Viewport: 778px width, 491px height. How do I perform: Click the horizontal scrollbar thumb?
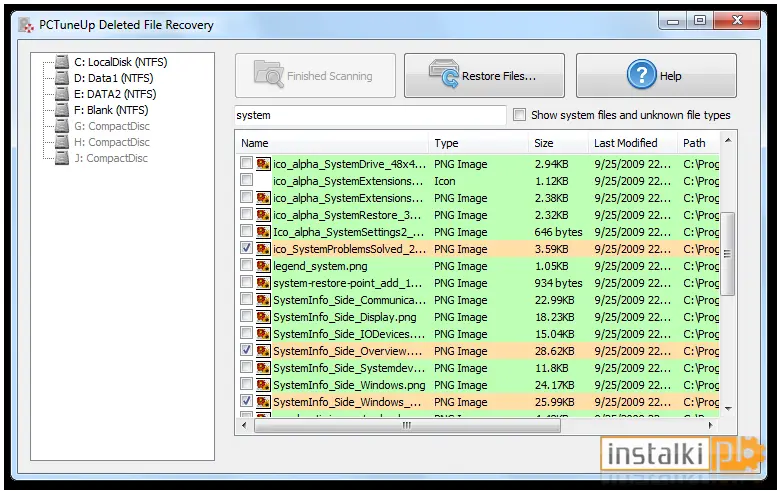(x=407, y=426)
